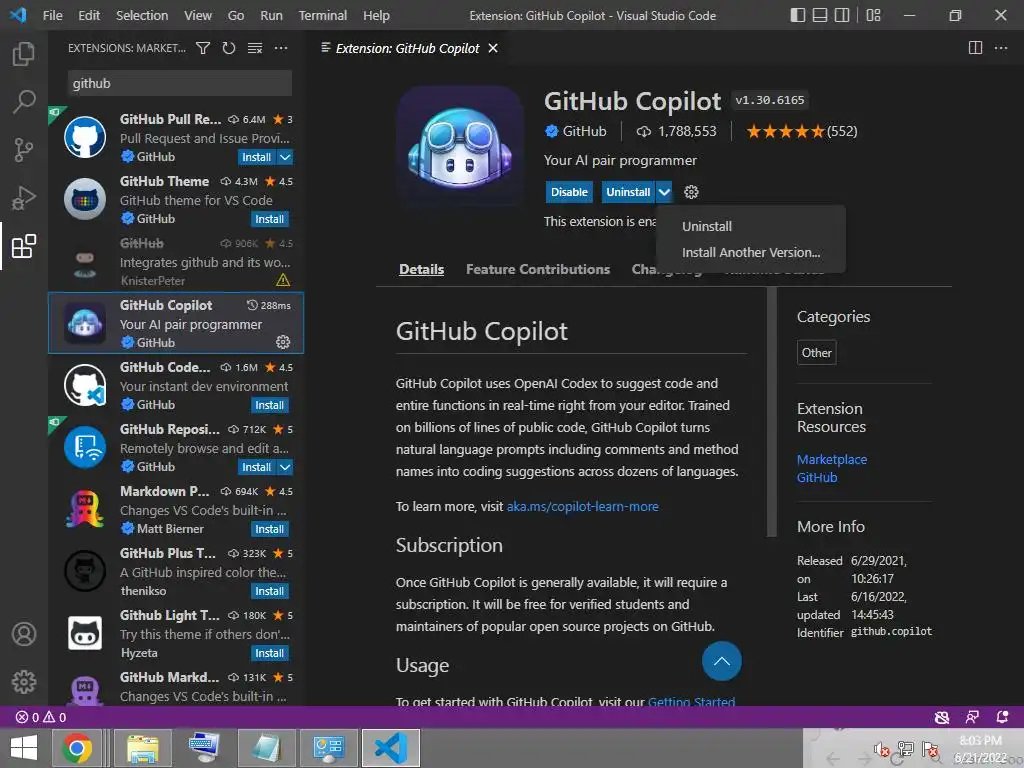The height and width of the screenshot is (768, 1024).
Task: Switch to the Details tab
Action: [x=421, y=269]
